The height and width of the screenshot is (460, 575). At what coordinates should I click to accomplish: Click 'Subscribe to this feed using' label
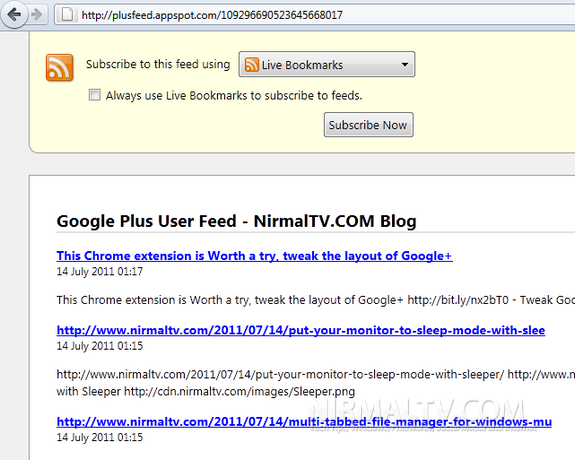pos(158,64)
